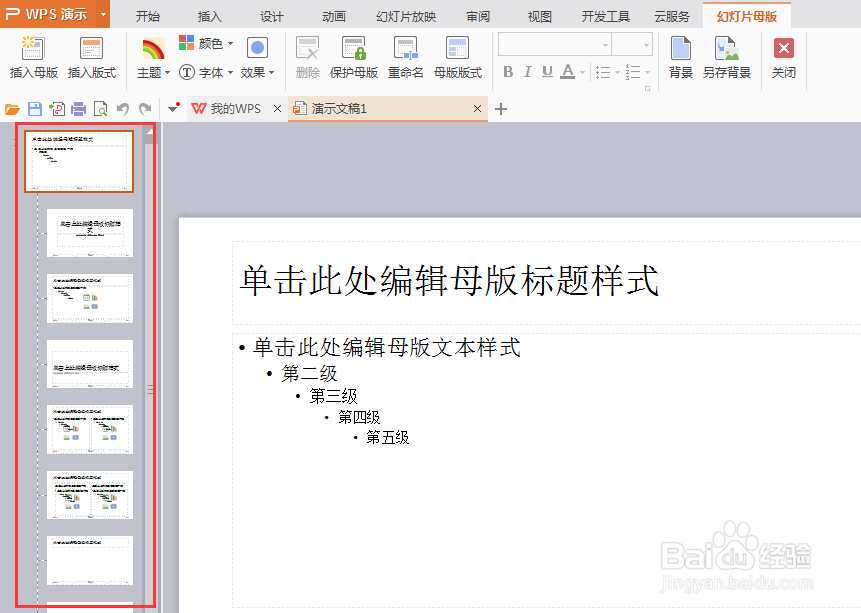Switch to the 视图 (View) ribbon tab
The height and width of the screenshot is (613, 861).
[x=539, y=15]
